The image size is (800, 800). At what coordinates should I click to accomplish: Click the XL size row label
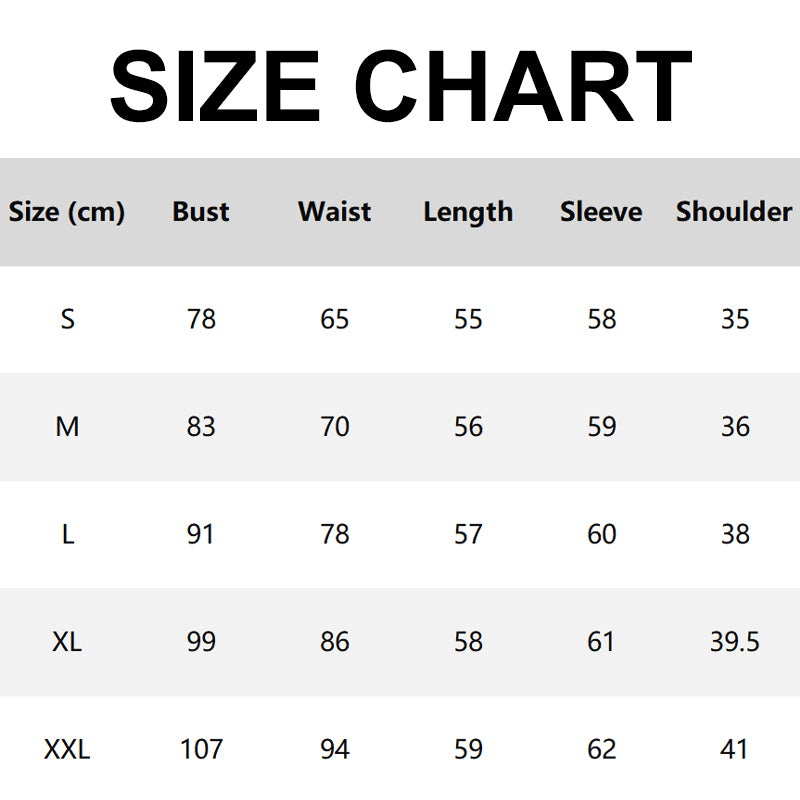67,642
